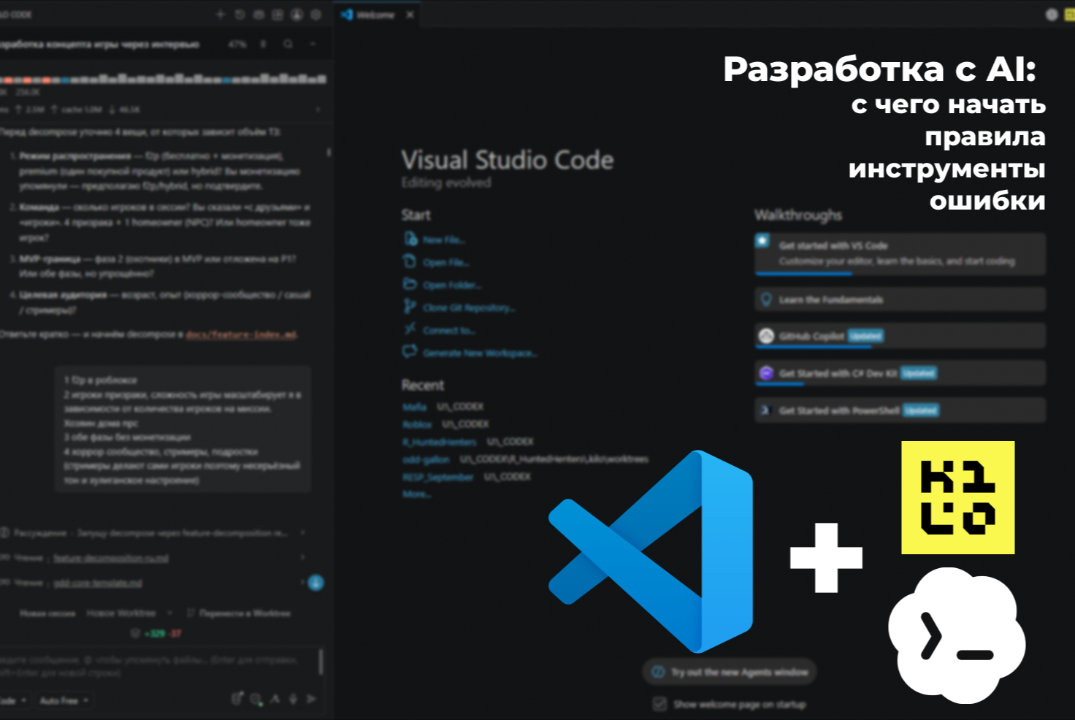Click the Новое Worktree button
This screenshot has width=1075, height=720.
121,613
